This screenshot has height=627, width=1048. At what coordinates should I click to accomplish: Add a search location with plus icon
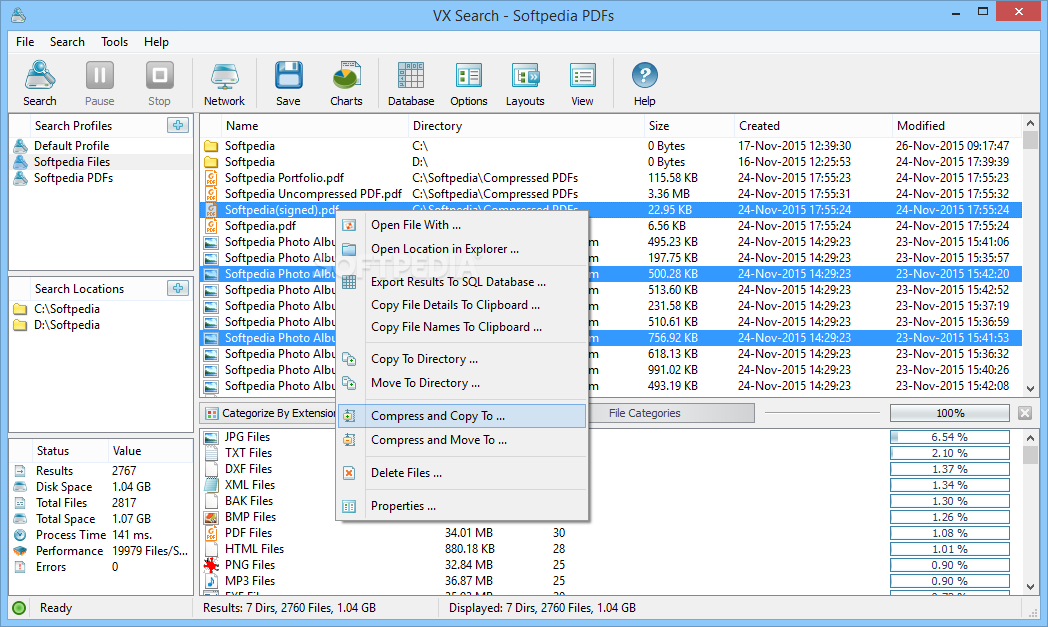tap(178, 288)
